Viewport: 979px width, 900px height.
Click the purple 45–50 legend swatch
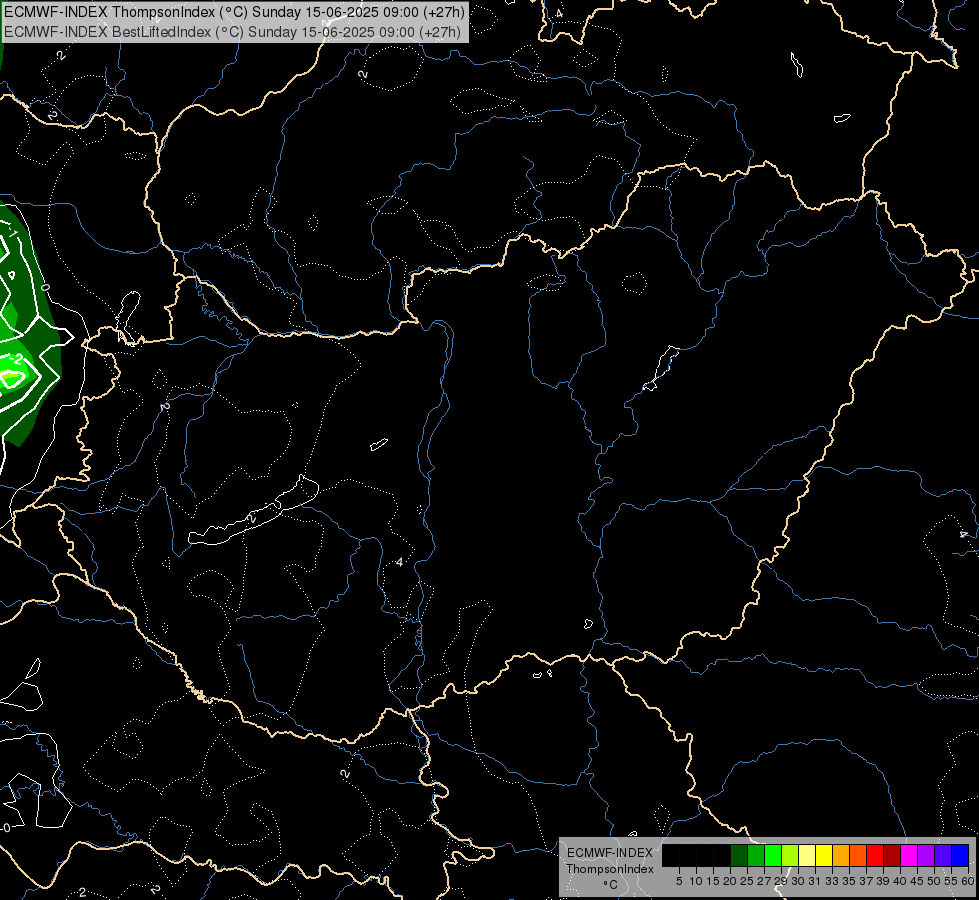(926, 855)
